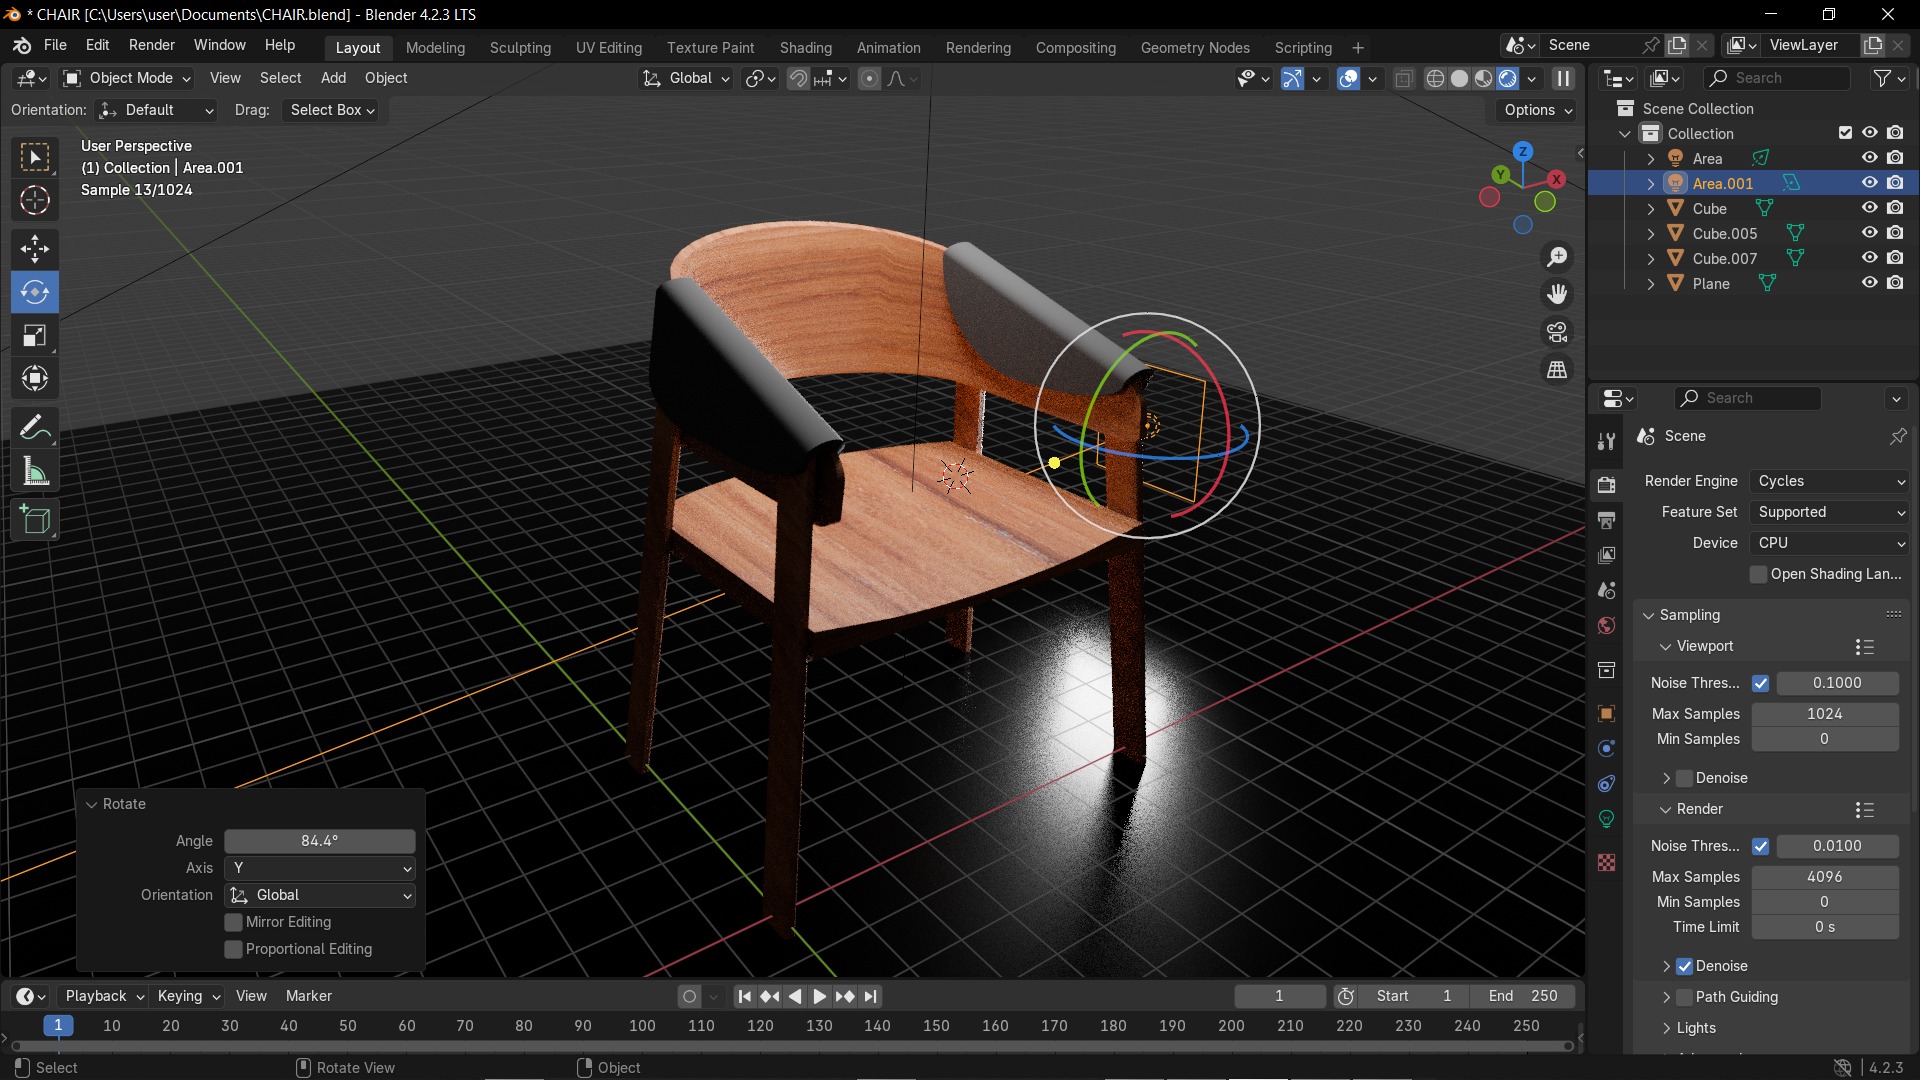Open the Object properties tab

[x=1607, y=713]
